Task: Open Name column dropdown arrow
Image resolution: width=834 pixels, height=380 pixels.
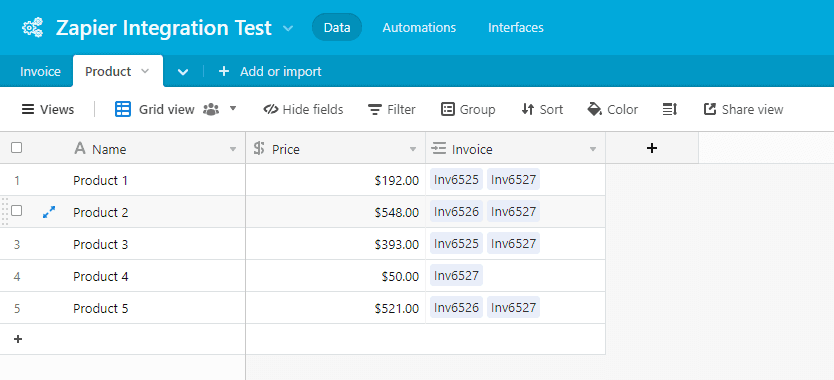Action: pyautogui.click(x=232, y=150)
